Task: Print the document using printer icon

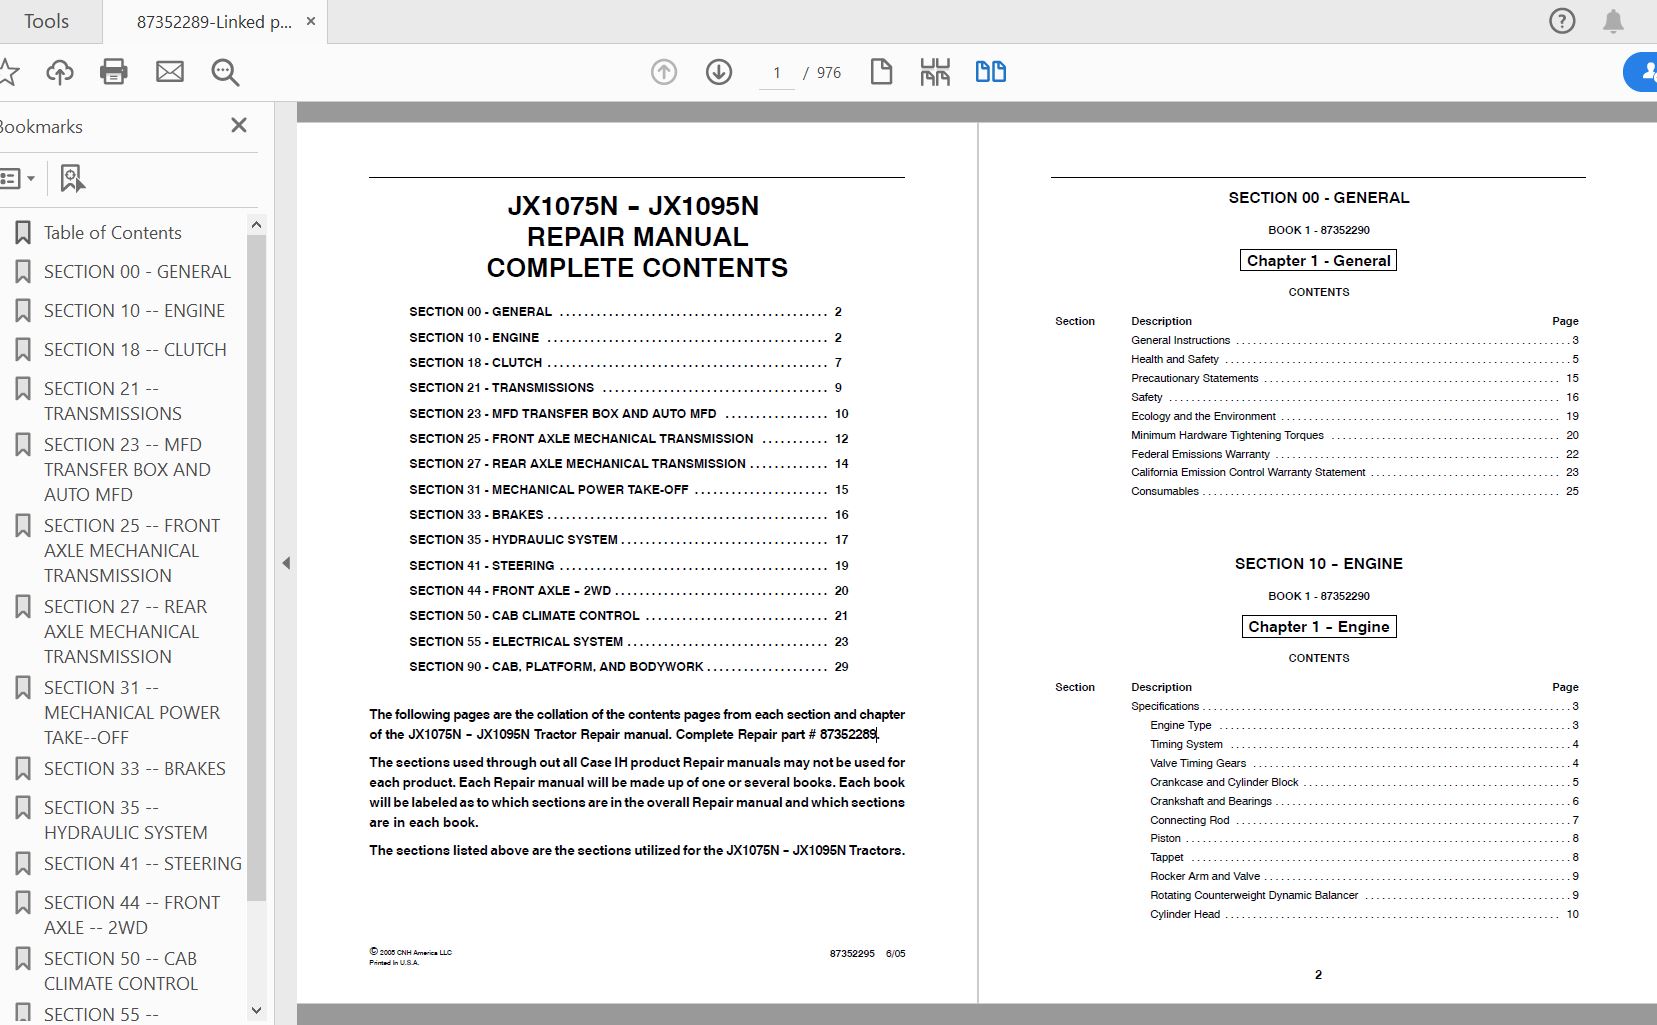Action: [x=114, y=72]
